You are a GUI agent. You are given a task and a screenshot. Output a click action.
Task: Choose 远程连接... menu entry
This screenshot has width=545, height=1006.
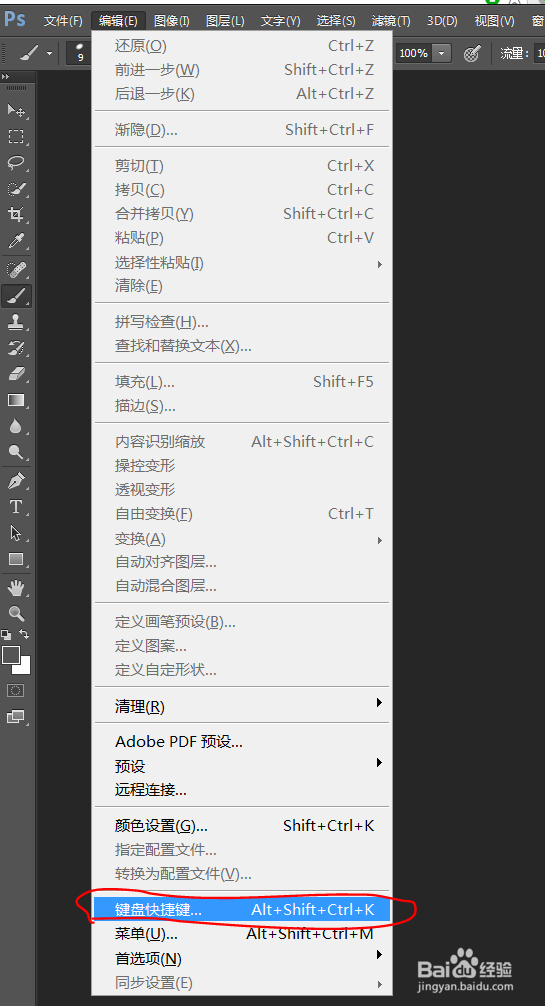click(242, 789)
